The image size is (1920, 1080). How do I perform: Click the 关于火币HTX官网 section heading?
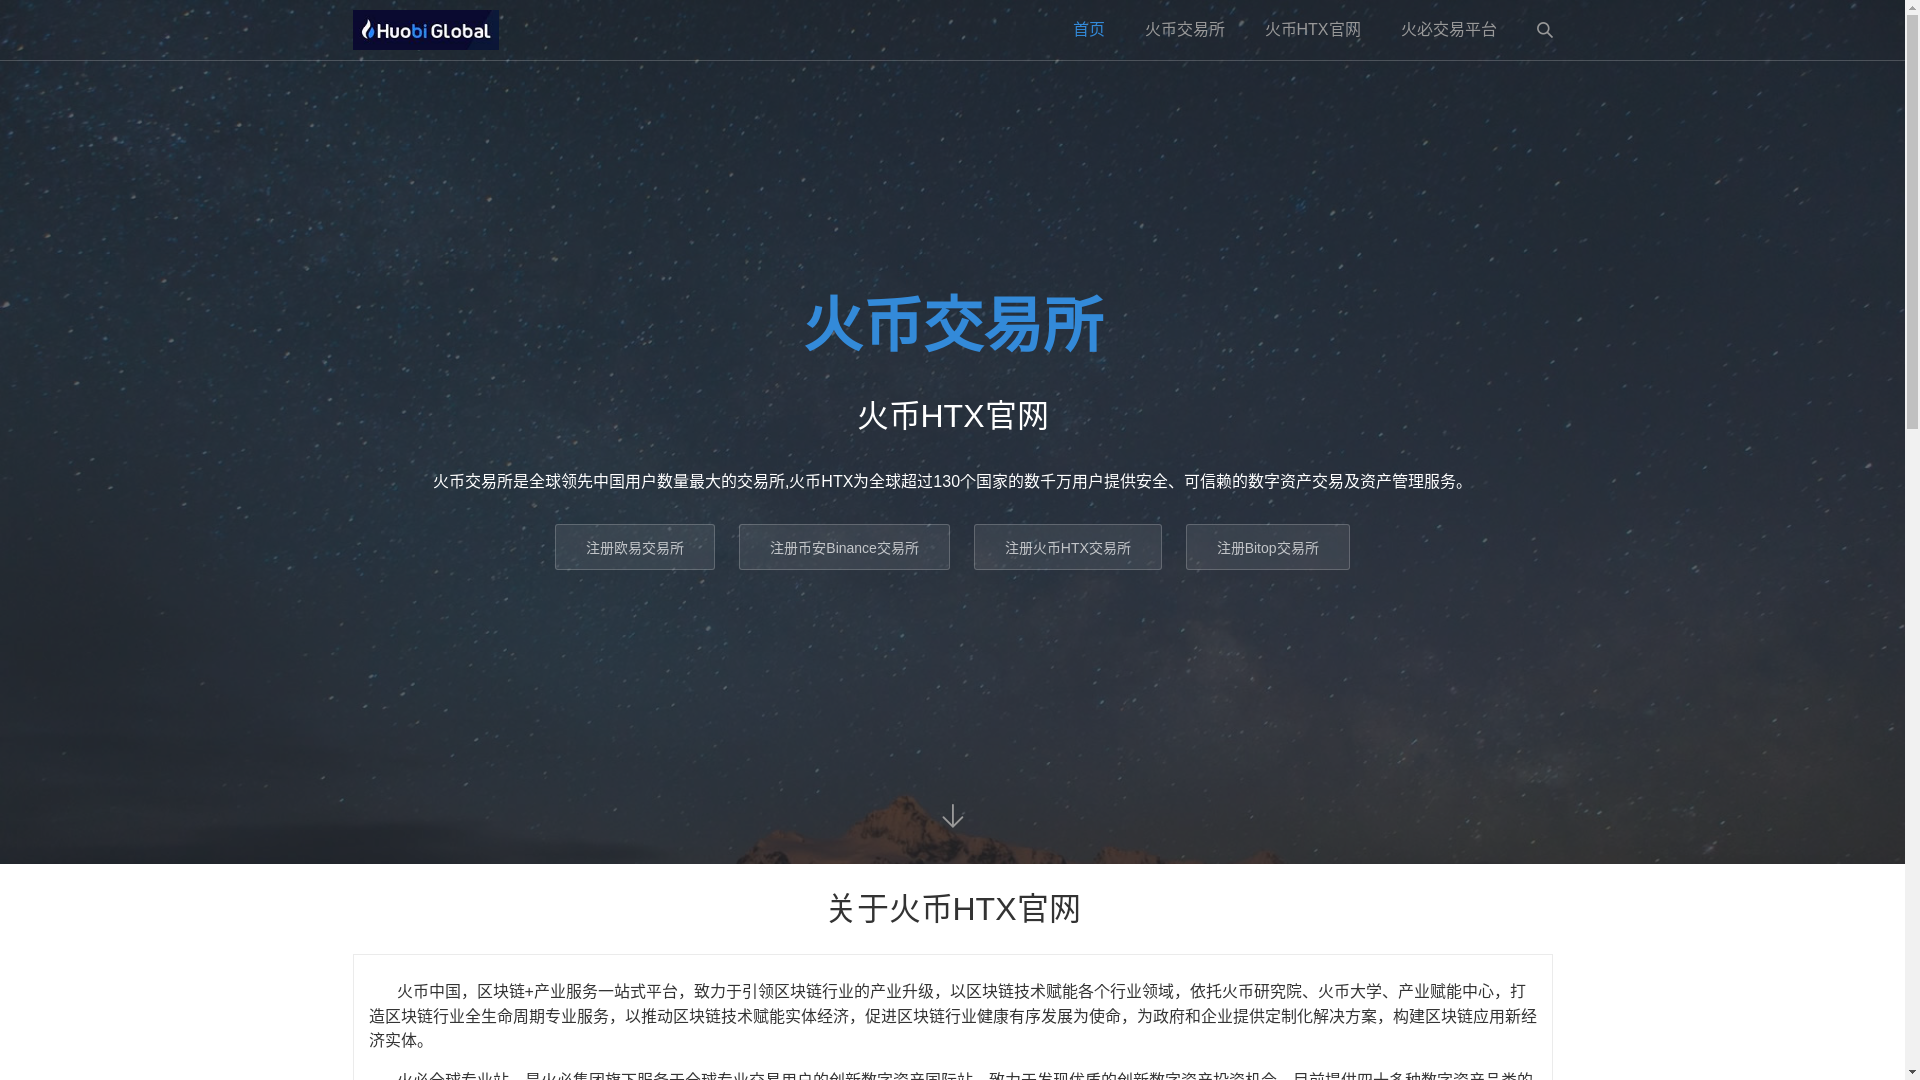(952, 909)
